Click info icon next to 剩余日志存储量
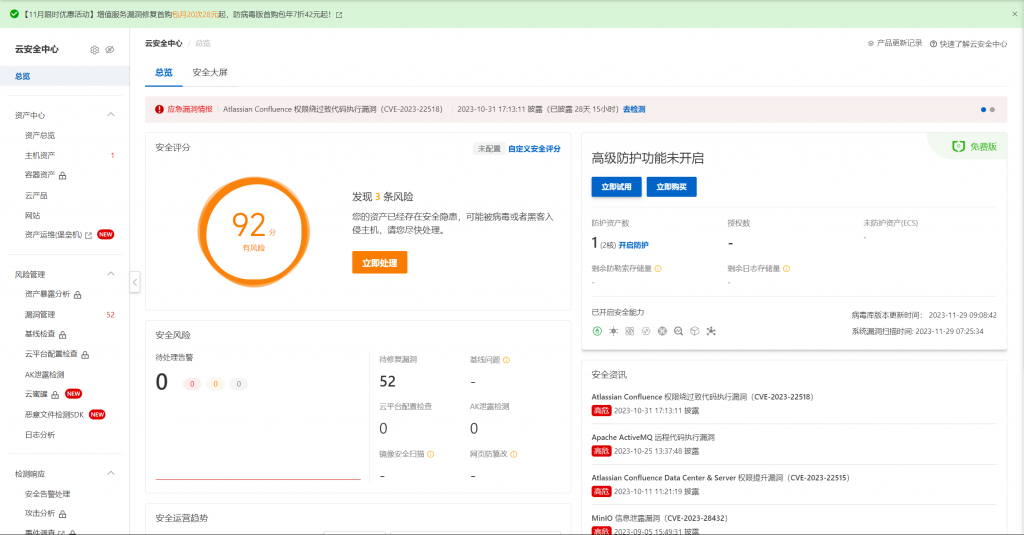Image resolution: width=1024 pixels, height=535 pixels. pyautogui.click(x=788, y=268)
